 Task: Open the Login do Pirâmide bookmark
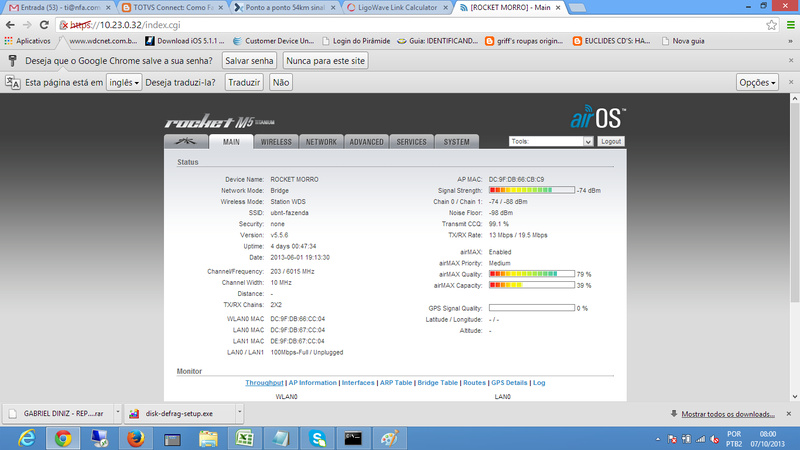pyautogui.click(x=356, y=41)
